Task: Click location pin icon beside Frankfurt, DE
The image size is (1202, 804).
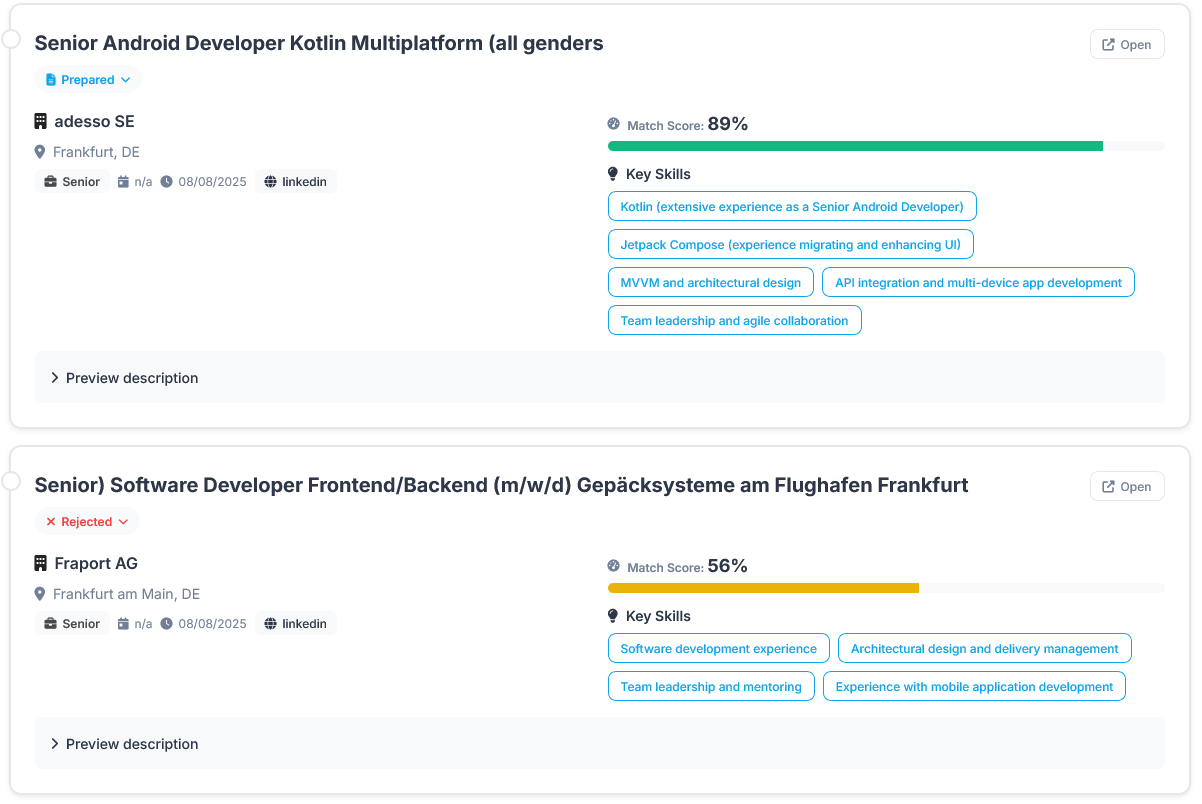Action: pyautogui.click(x=40, y=152)
